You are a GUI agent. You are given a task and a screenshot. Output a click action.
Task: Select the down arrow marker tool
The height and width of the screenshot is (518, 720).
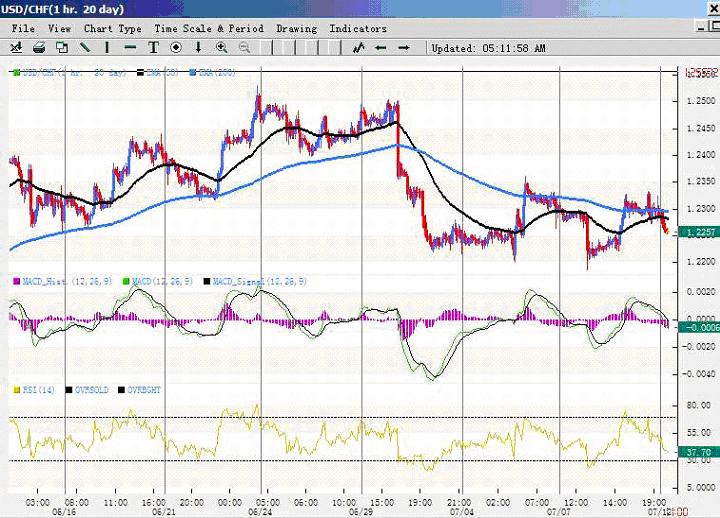click(x=199, y=47)
